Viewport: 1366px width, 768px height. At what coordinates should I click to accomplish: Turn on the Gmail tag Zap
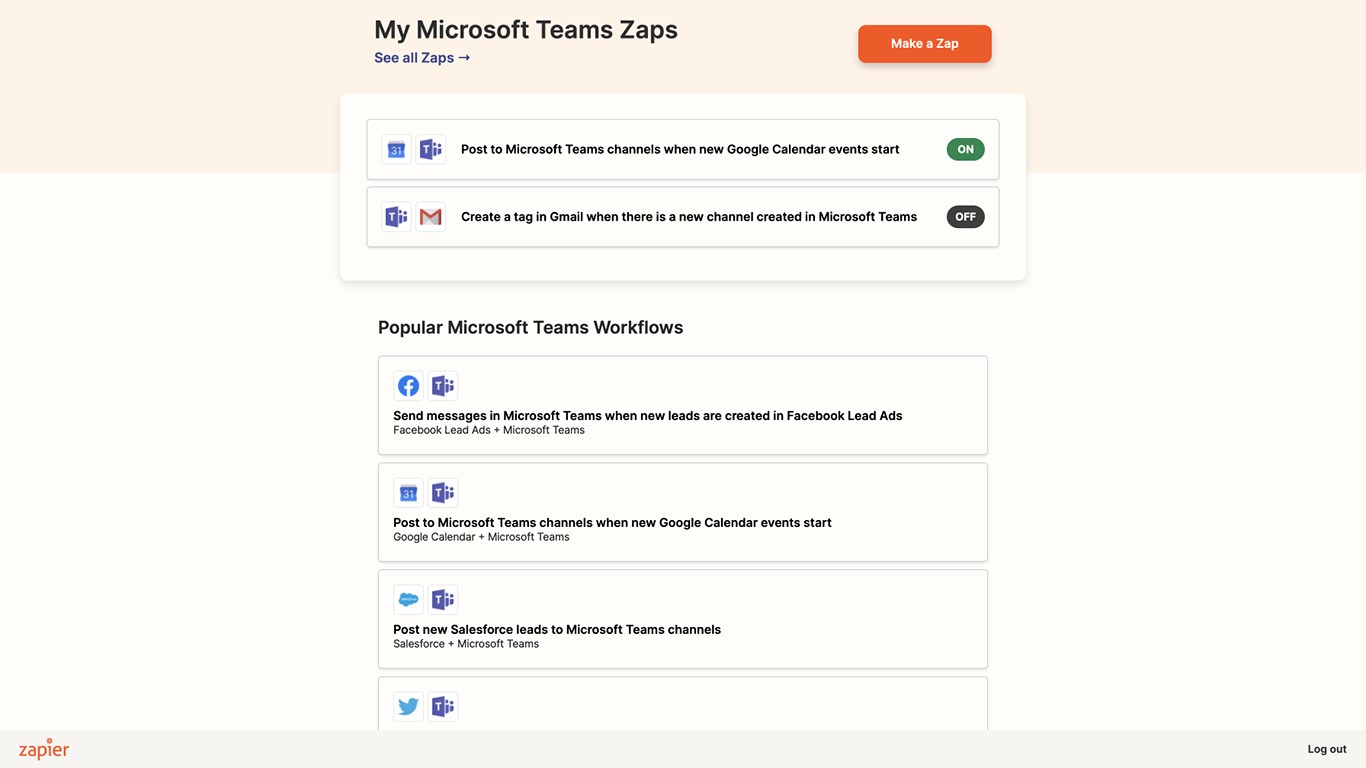[965, 217]
